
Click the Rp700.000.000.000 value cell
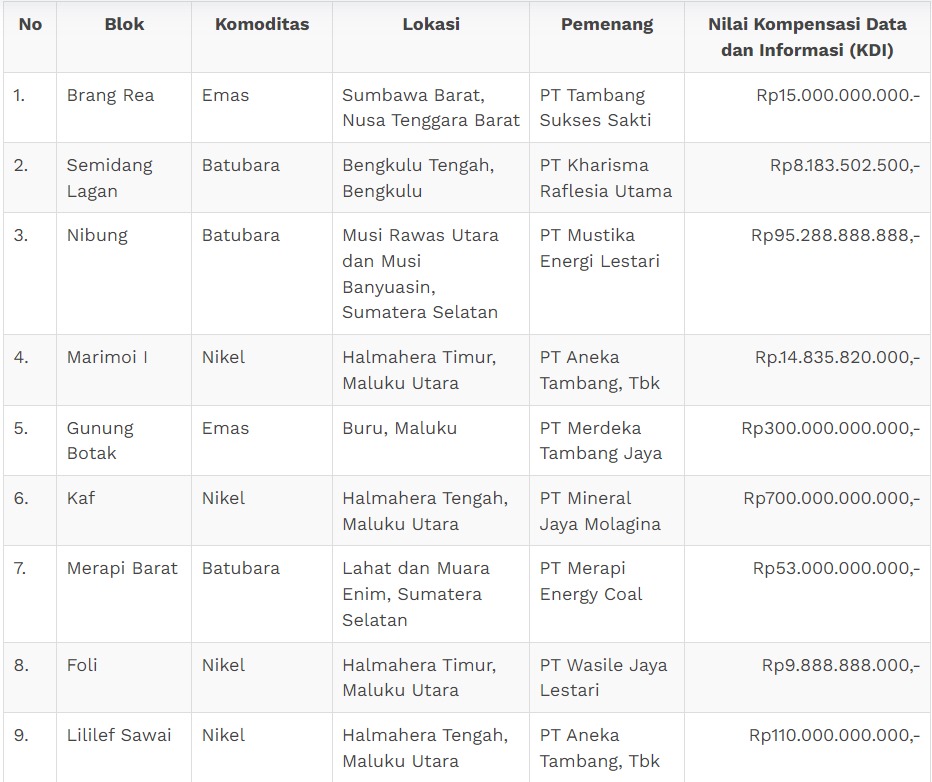pyautogui.click(x=831, y=498)
